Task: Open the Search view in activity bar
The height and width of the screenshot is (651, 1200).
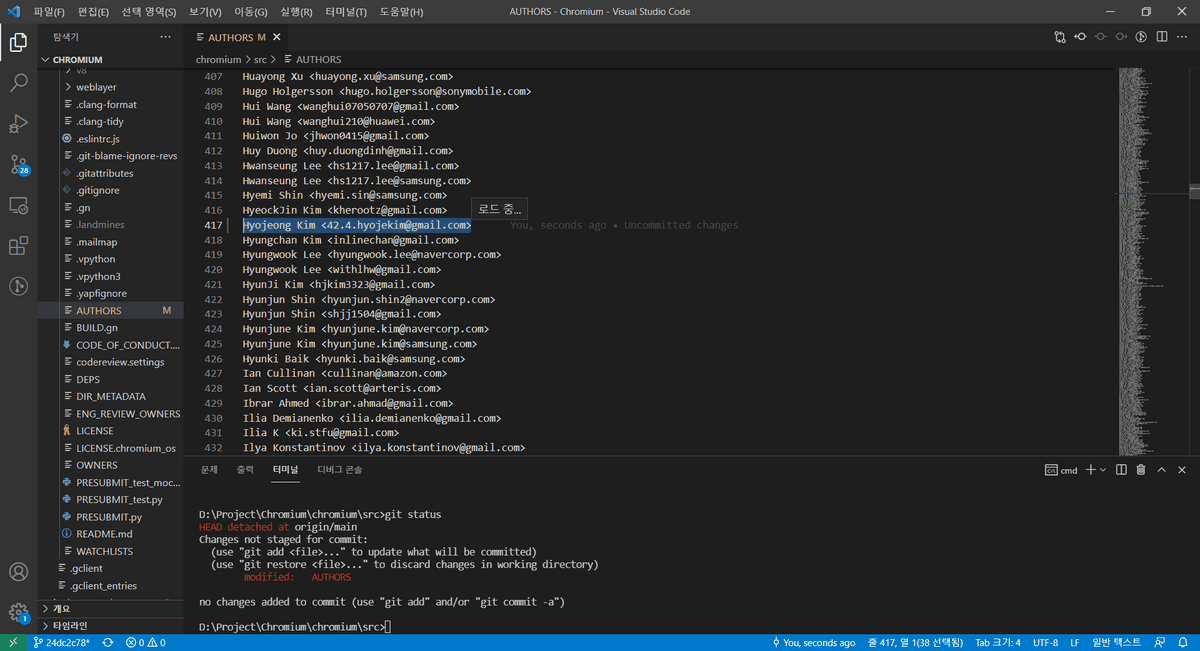Action: click(x=18, y=83)
